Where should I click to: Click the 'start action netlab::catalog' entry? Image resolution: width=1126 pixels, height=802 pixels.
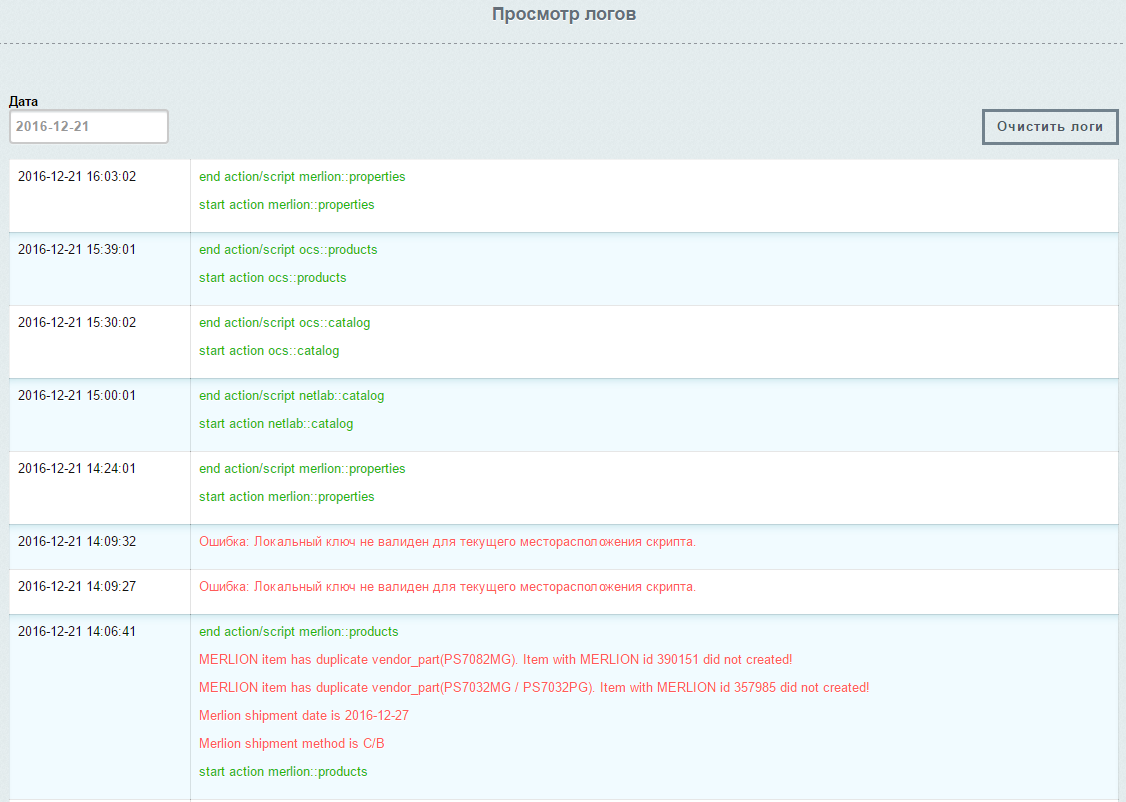click(276, 424)
